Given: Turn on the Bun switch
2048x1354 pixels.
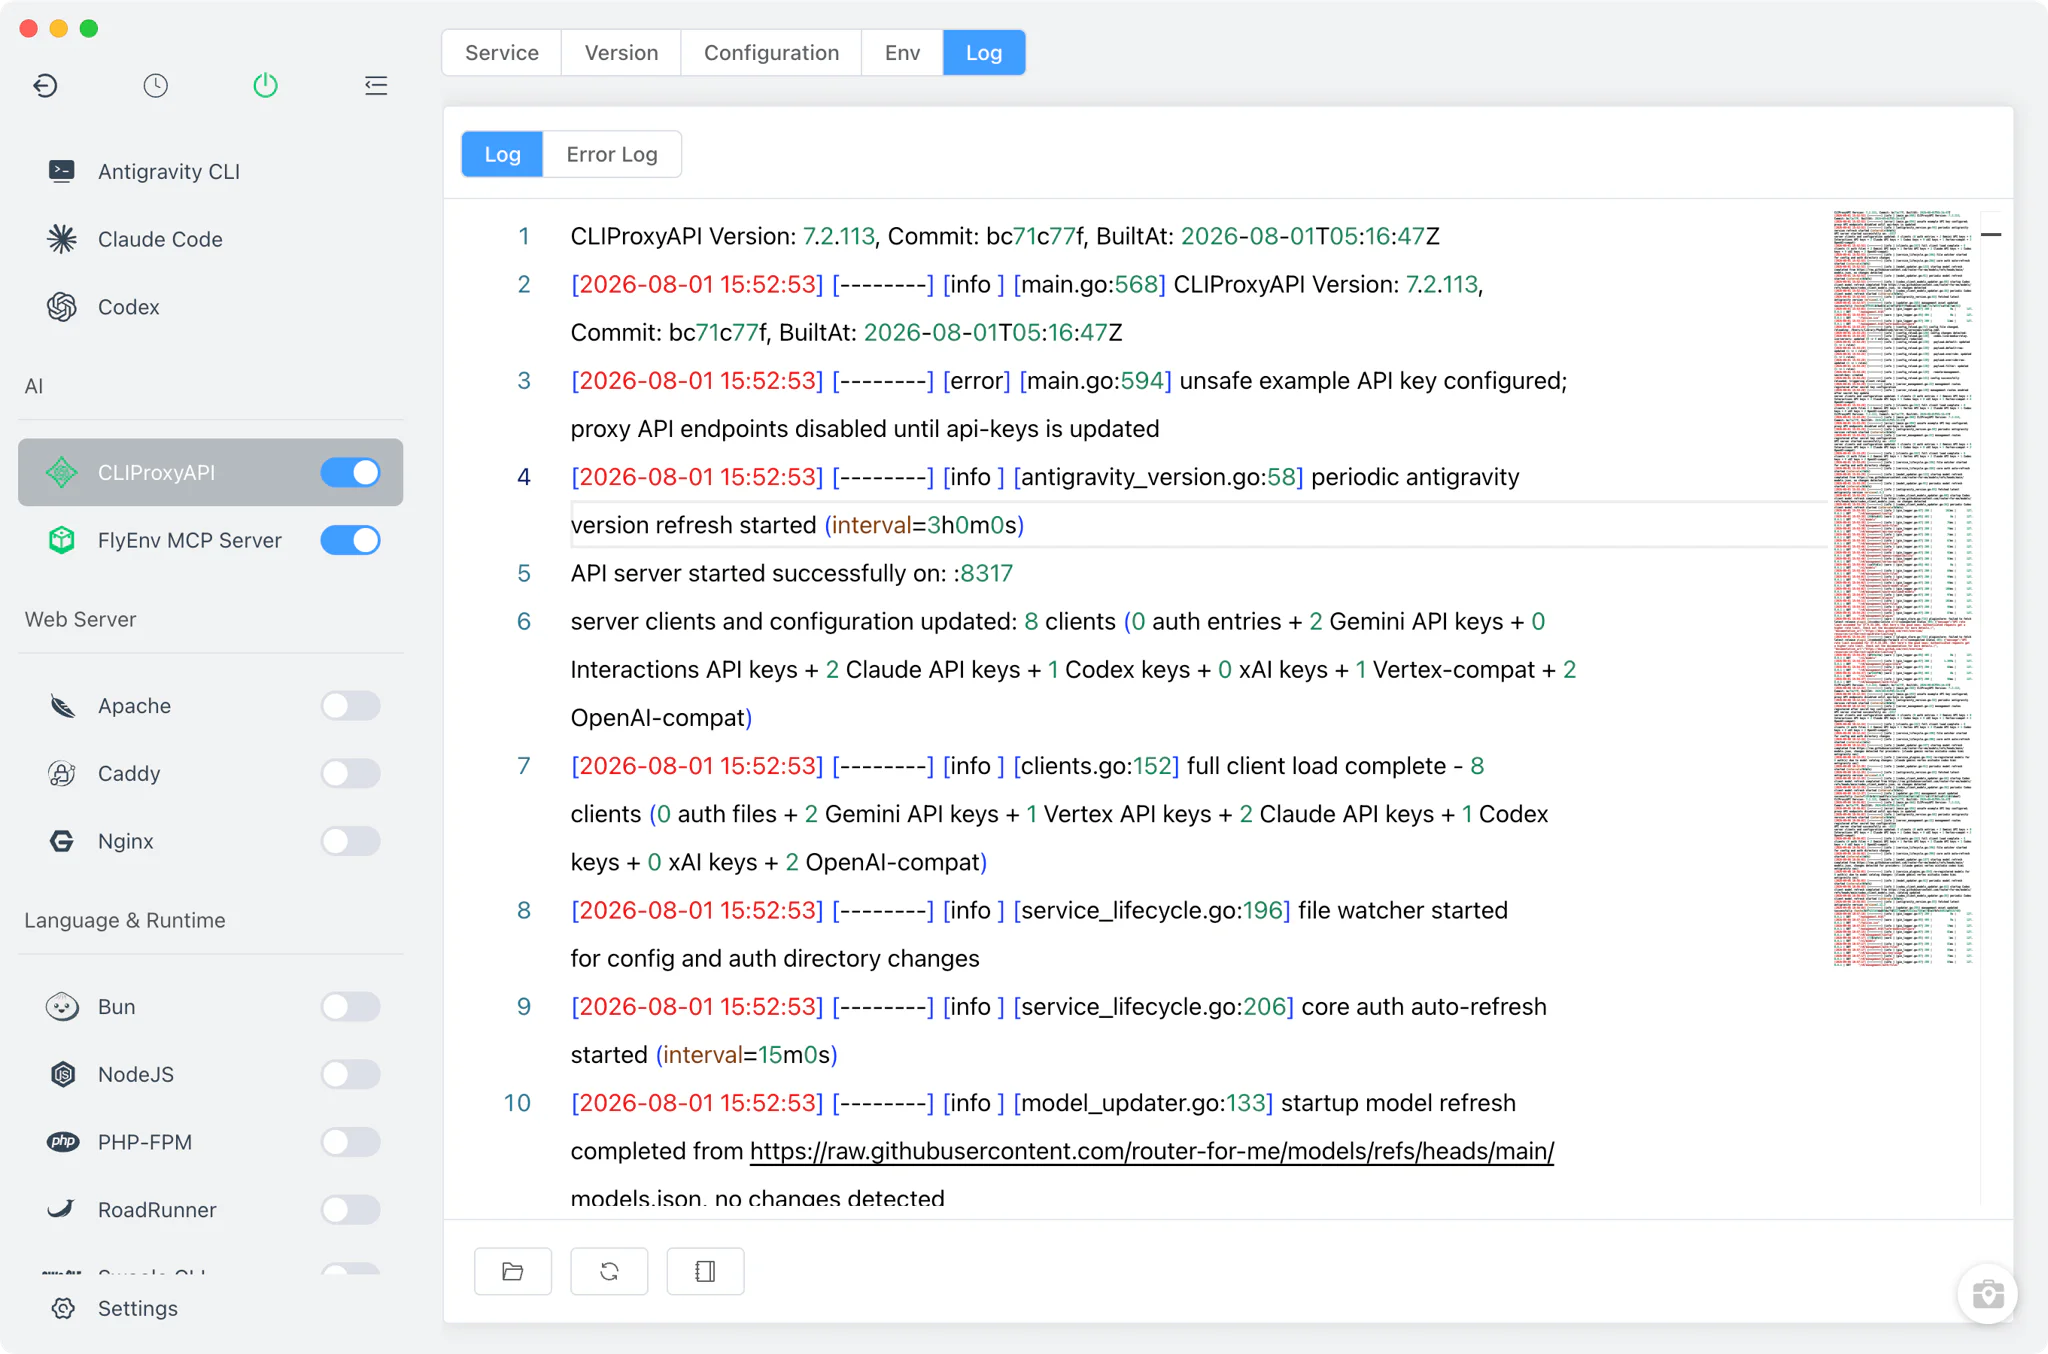Looking at the screenshot, I should click(350, 1007).
